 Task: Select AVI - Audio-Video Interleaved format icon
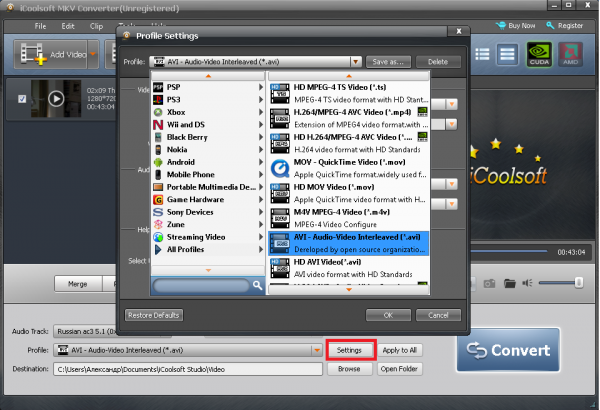pos(280,243)
